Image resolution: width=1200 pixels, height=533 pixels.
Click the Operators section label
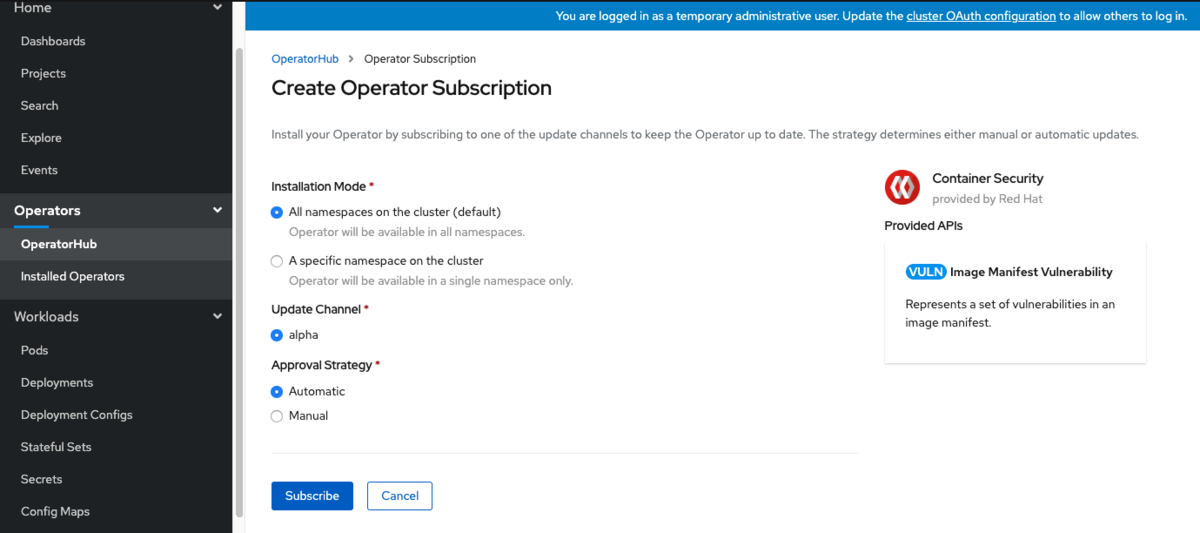47,211
